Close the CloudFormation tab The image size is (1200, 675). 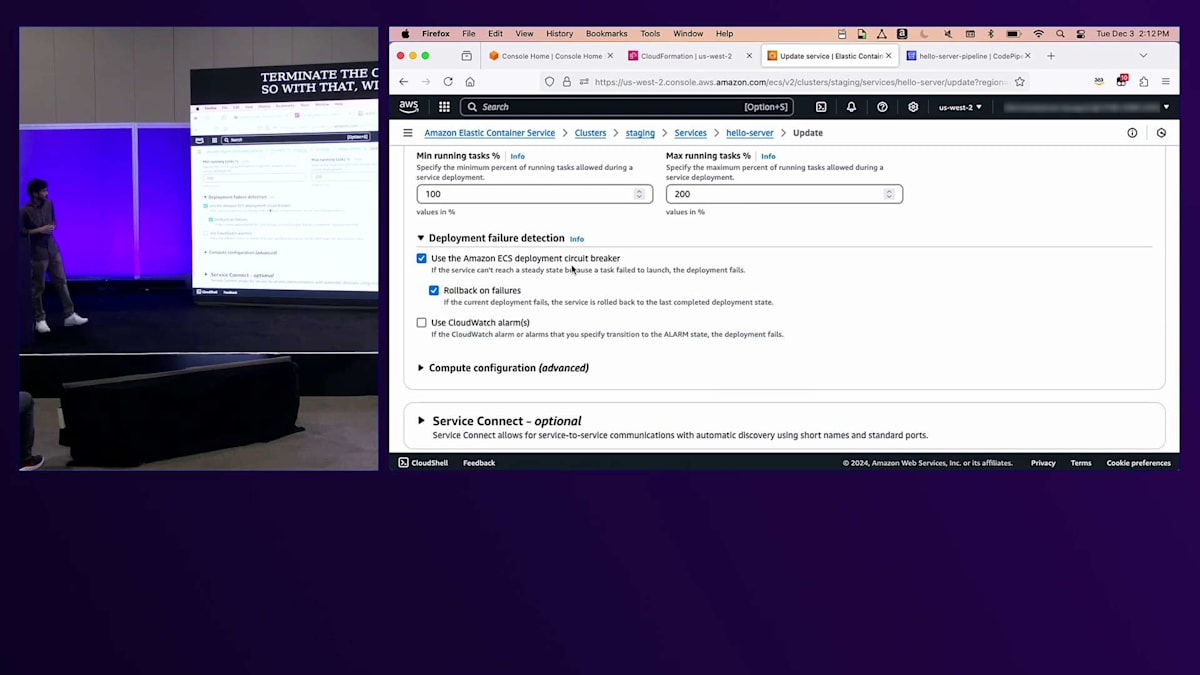pyautogui.click(x=749, y=56)
